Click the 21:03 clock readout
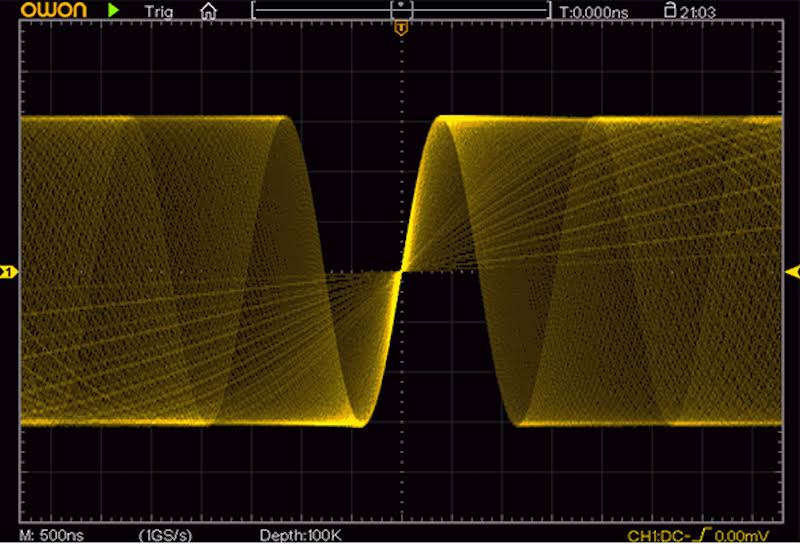The width and height of the screenshot is (800, 544). [x=697, y=12]
